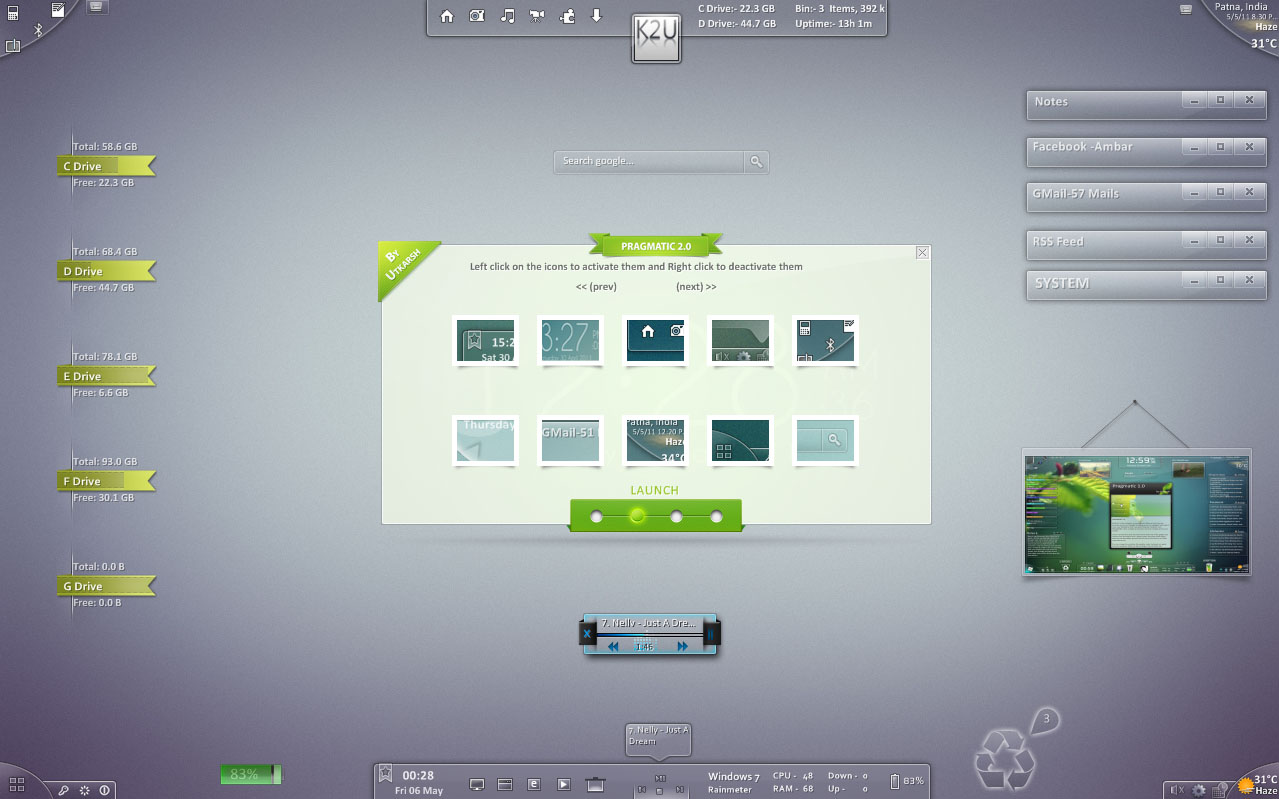
Task: Click the LAUNCH label
Action: [x=655, y=491]
